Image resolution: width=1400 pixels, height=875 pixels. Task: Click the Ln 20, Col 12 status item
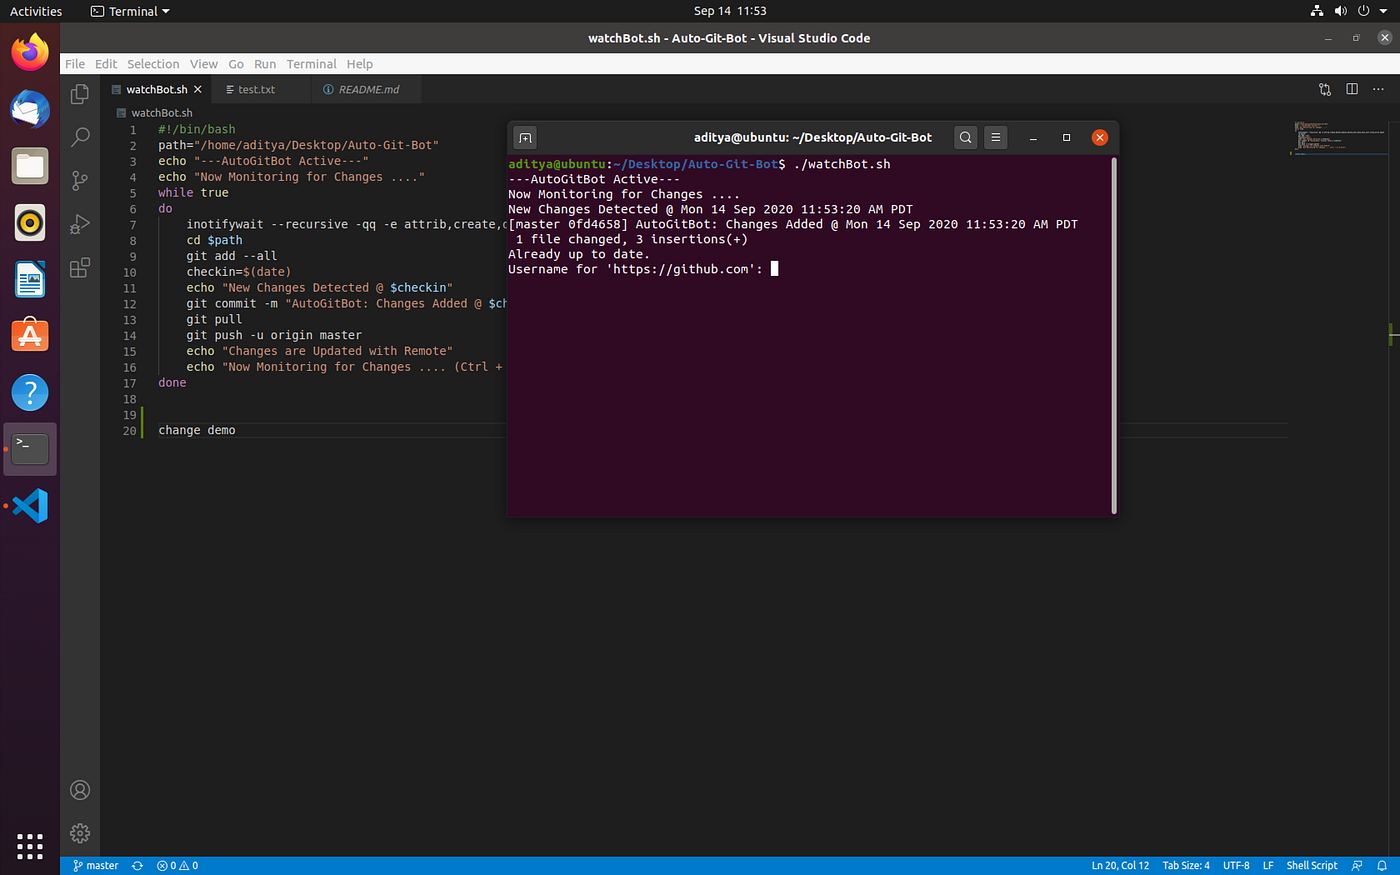(x=1120, y=866)
